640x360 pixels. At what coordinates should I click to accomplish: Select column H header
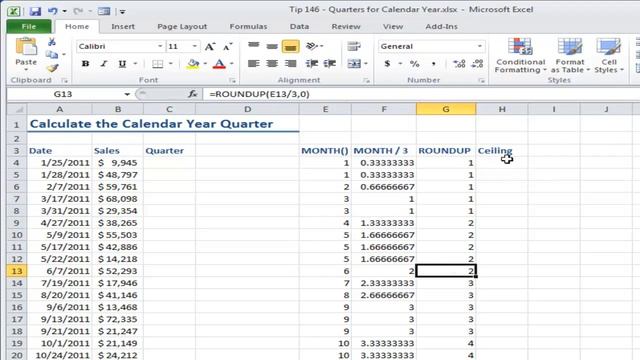point(502,109)
